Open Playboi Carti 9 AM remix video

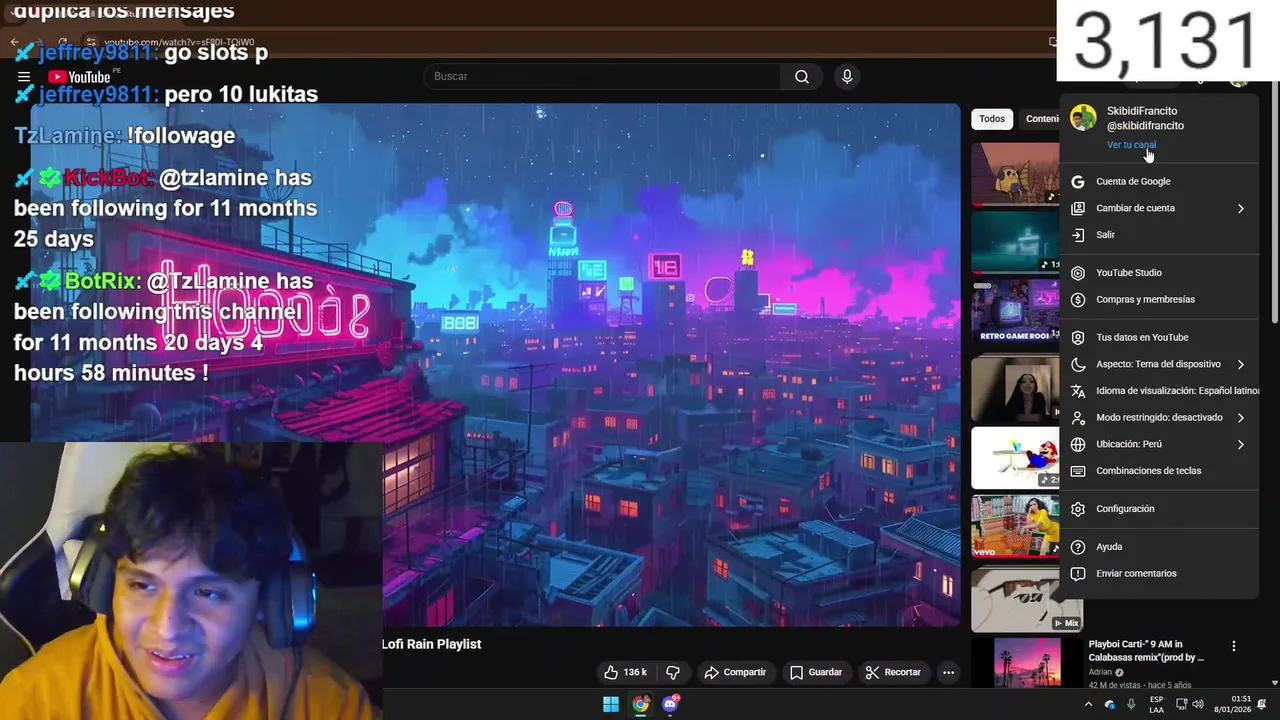(x=1146, y=651)
